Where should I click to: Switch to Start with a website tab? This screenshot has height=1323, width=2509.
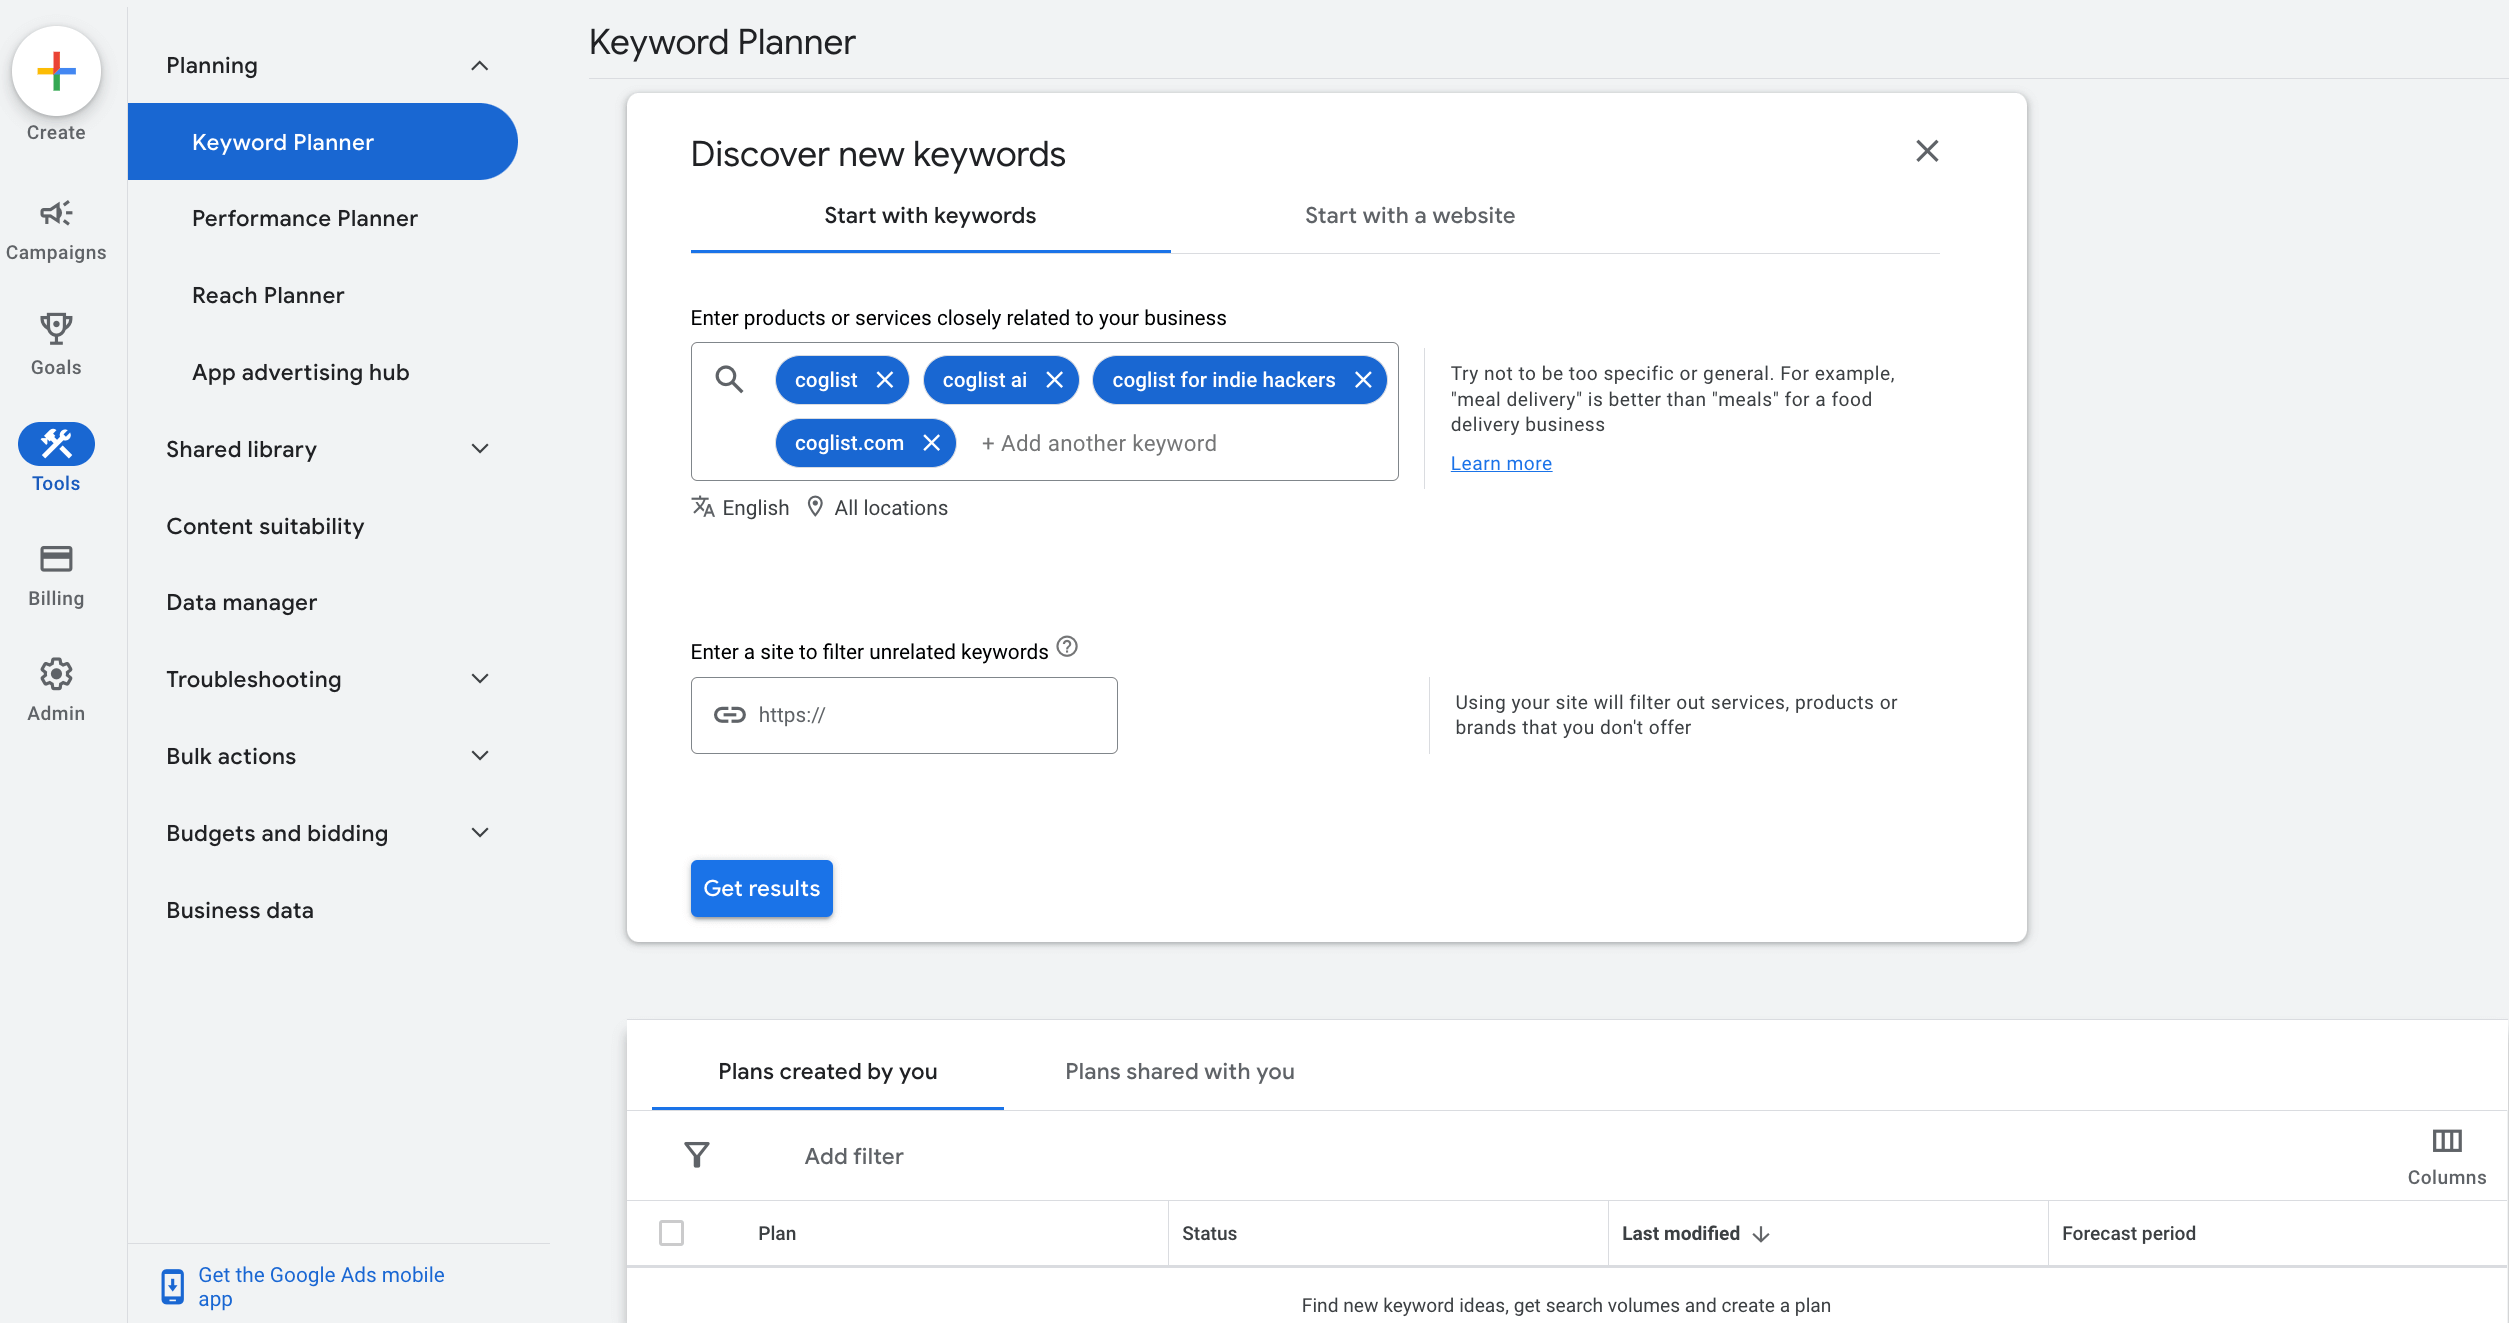tap(1410, 216)
